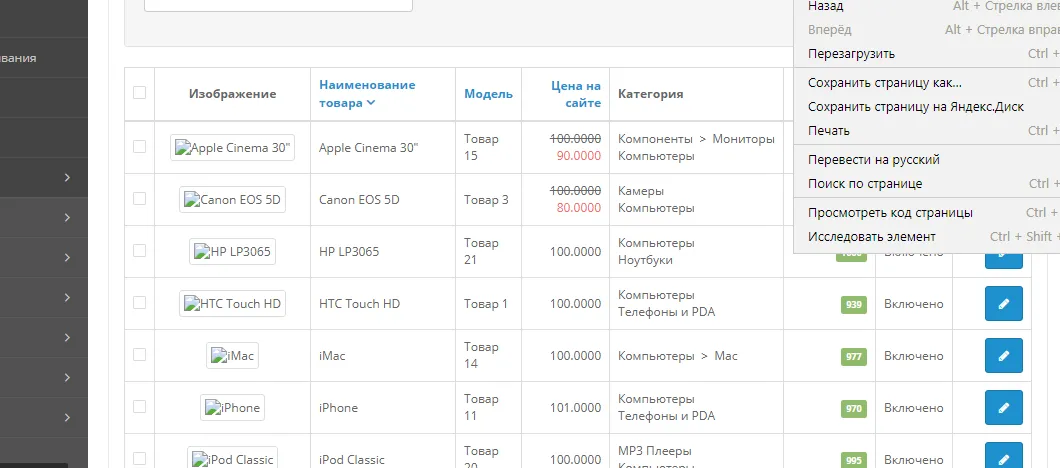The height and width of the screenshot is (468, 1060).
Task: Enable the iMac row checkbox
Action: [139, 354]
